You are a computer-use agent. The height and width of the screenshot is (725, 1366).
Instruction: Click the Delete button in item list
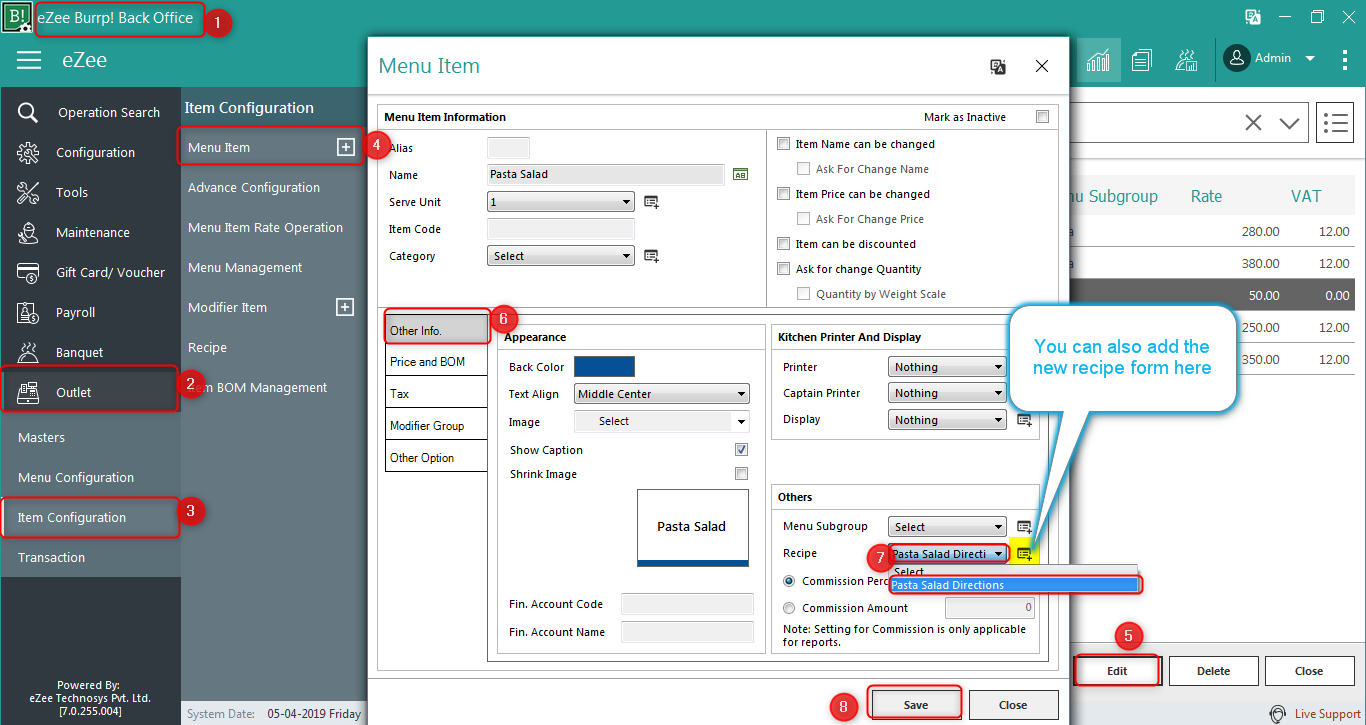click(x=1213, y=671)
